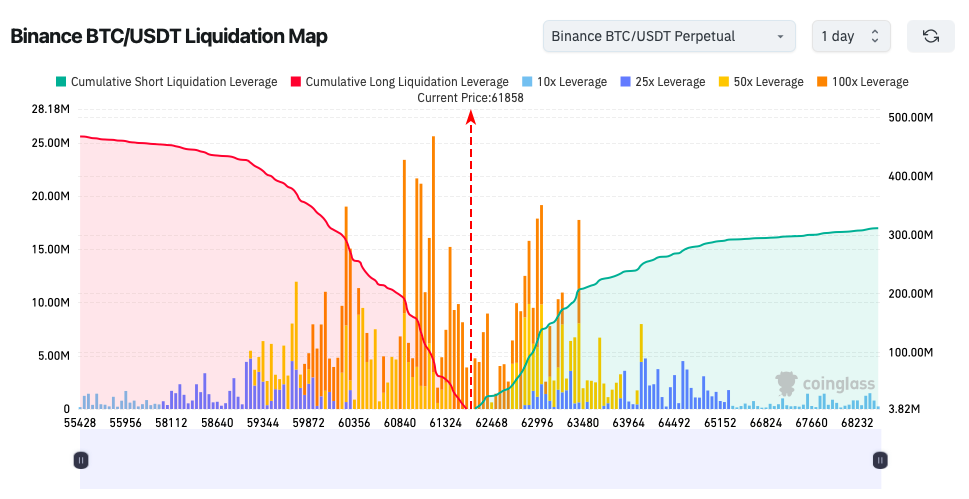Screen dimensions: 969x499
Task: Toggle Cumulative Long Liquidation Leverage legend
Action: (400, 82)
